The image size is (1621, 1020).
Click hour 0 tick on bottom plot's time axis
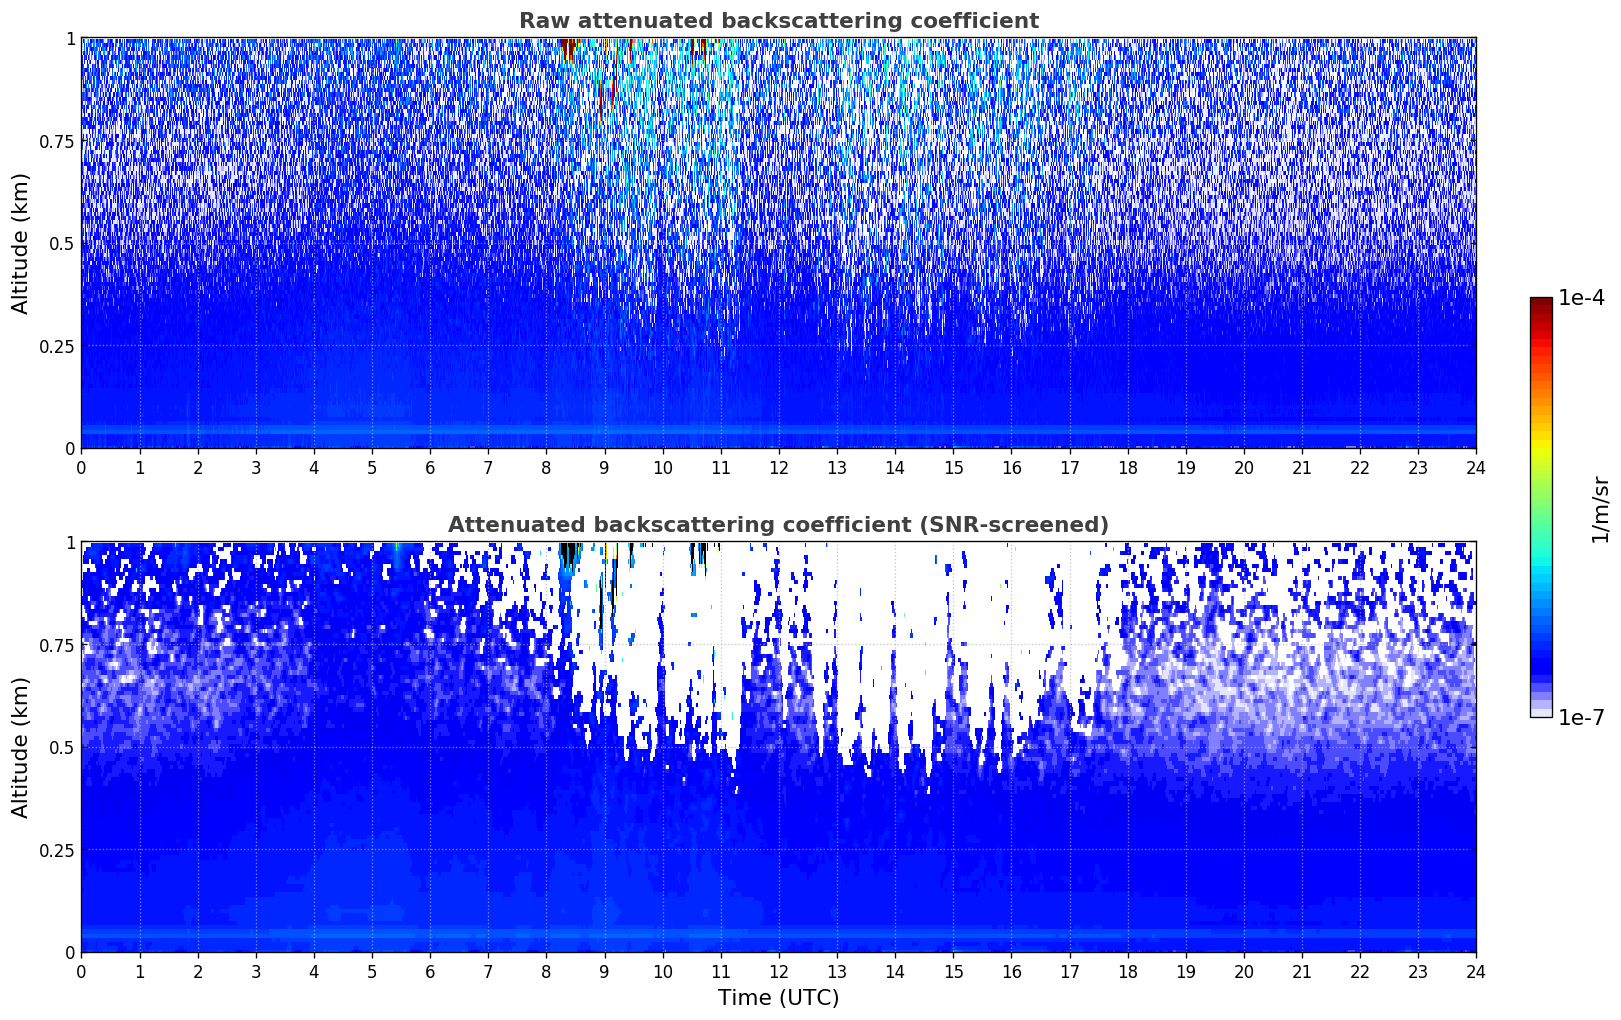[81, 971]
